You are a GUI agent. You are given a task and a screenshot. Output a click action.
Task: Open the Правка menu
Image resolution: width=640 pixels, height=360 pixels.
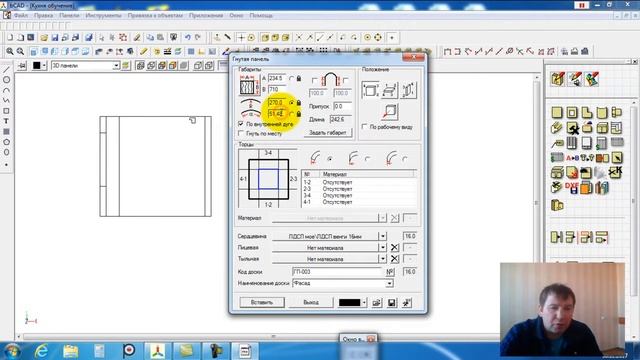pos(43,16)
